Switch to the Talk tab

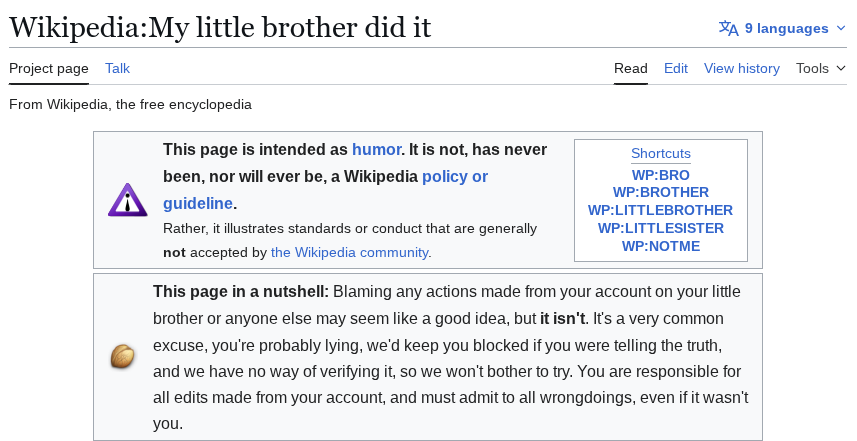[x=117, y=68]
